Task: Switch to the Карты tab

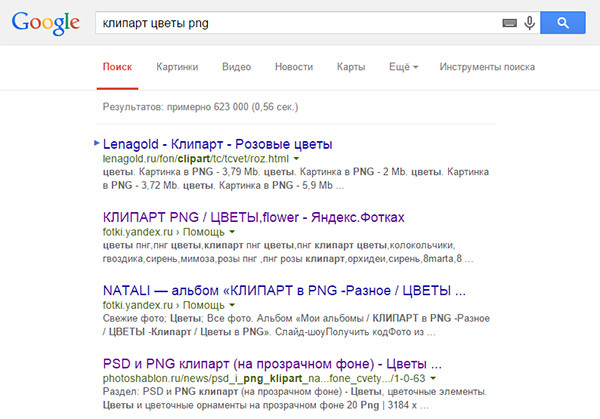Action: pyautogui.click(x=351, y=67)
